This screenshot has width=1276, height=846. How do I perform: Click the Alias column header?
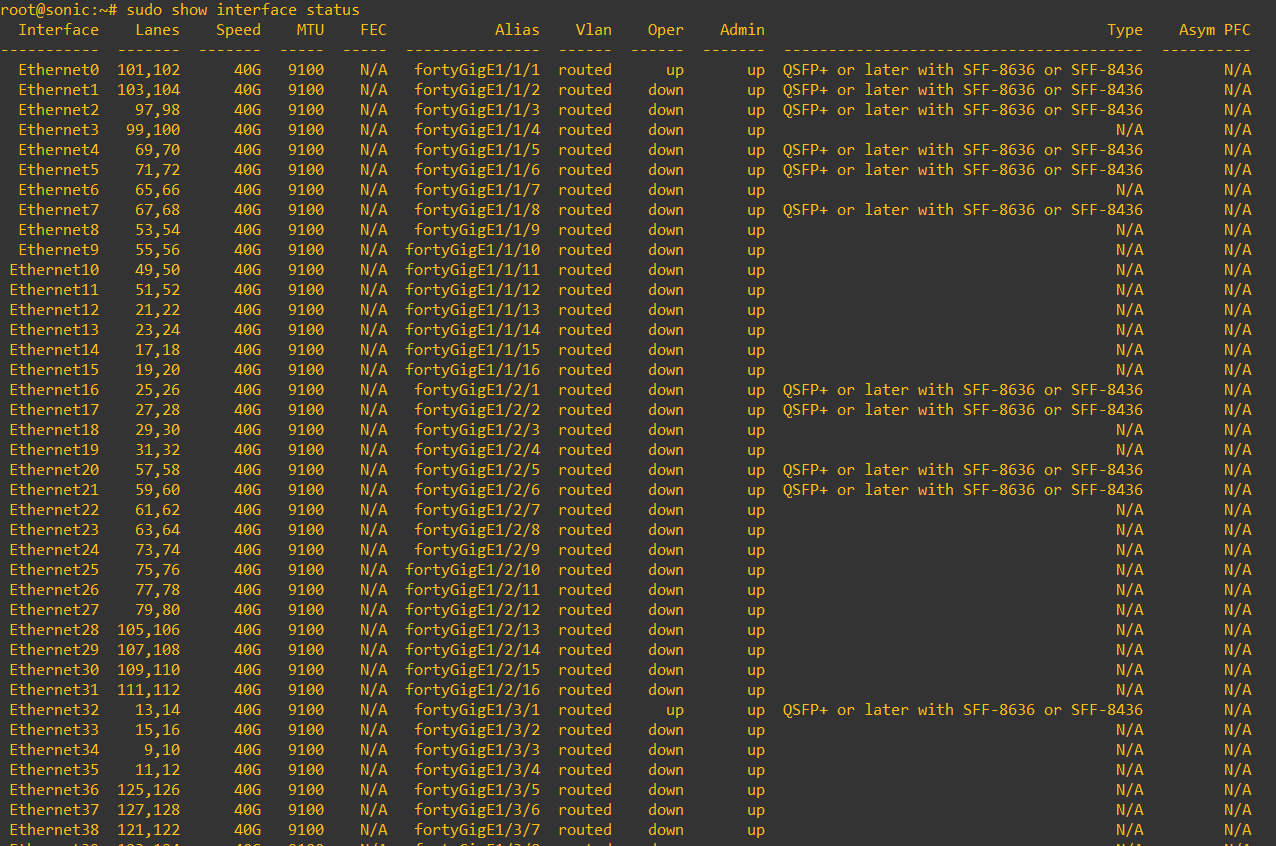tap(517, 29)
